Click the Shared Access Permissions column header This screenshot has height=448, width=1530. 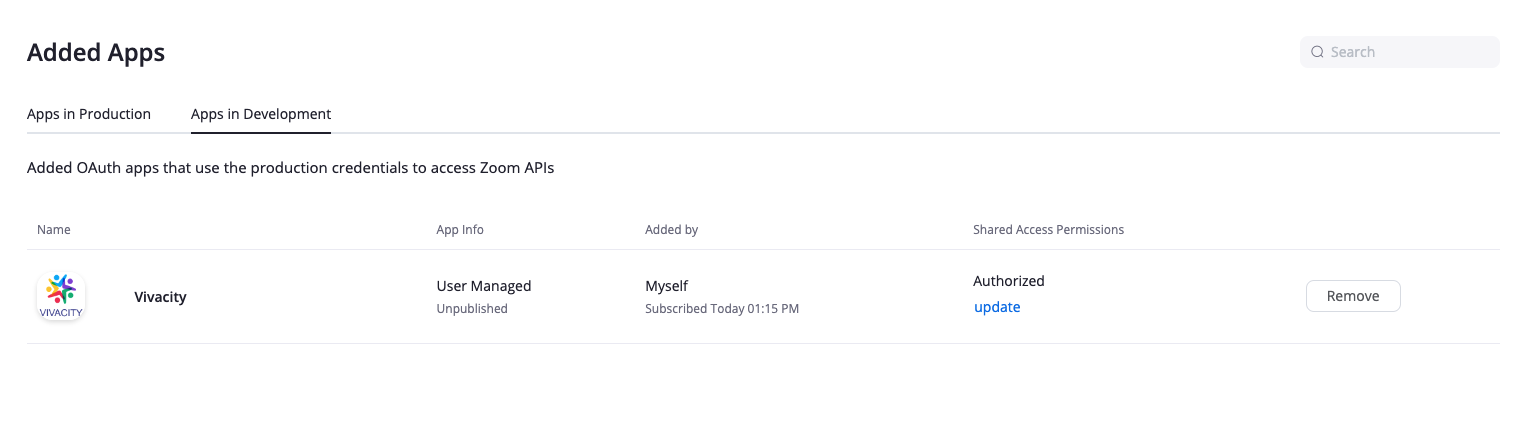click(1048, 230)
